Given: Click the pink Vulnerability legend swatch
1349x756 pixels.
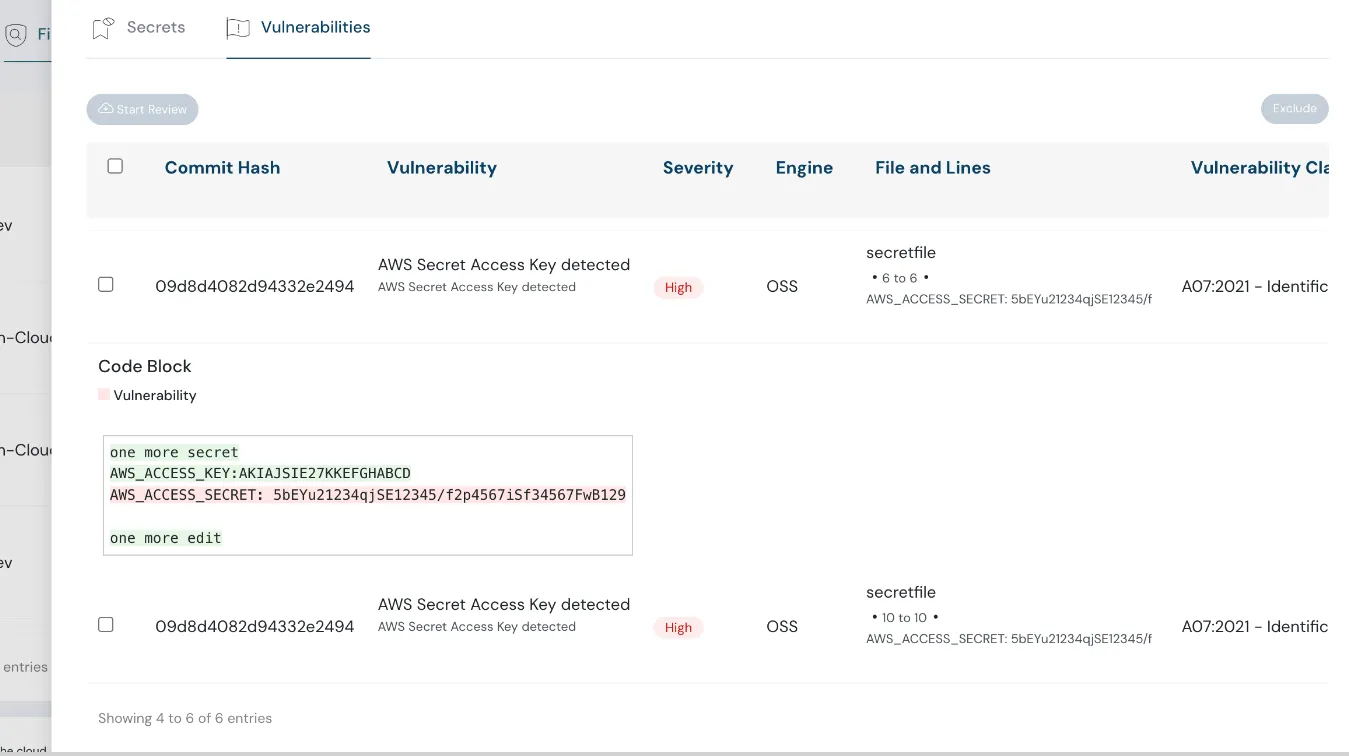Looking at the screenshot, I should [104, 394].
